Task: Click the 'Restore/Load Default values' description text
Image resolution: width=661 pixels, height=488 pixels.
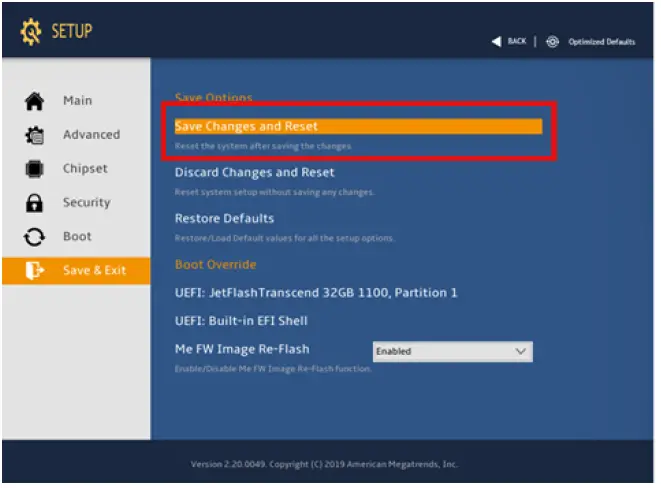Action: click(285, 239)
